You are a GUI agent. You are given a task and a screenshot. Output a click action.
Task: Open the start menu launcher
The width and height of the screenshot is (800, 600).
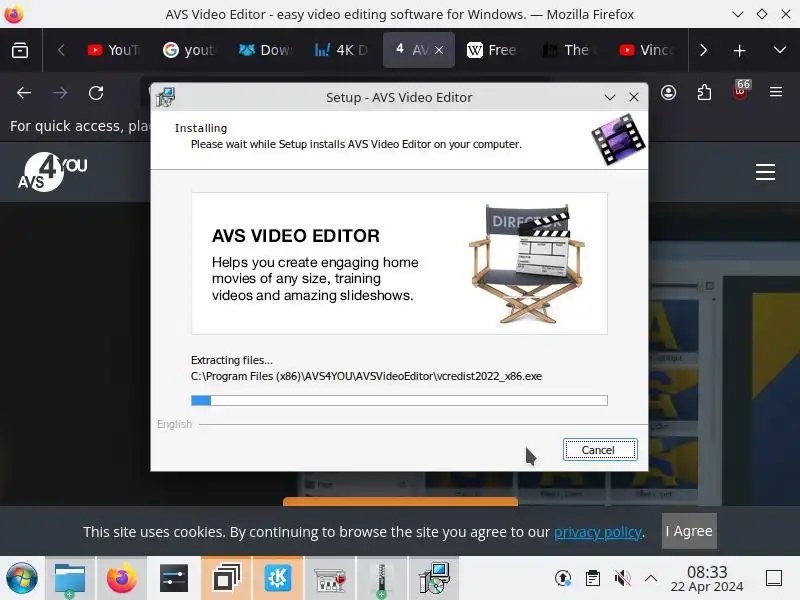pos(21,579)
